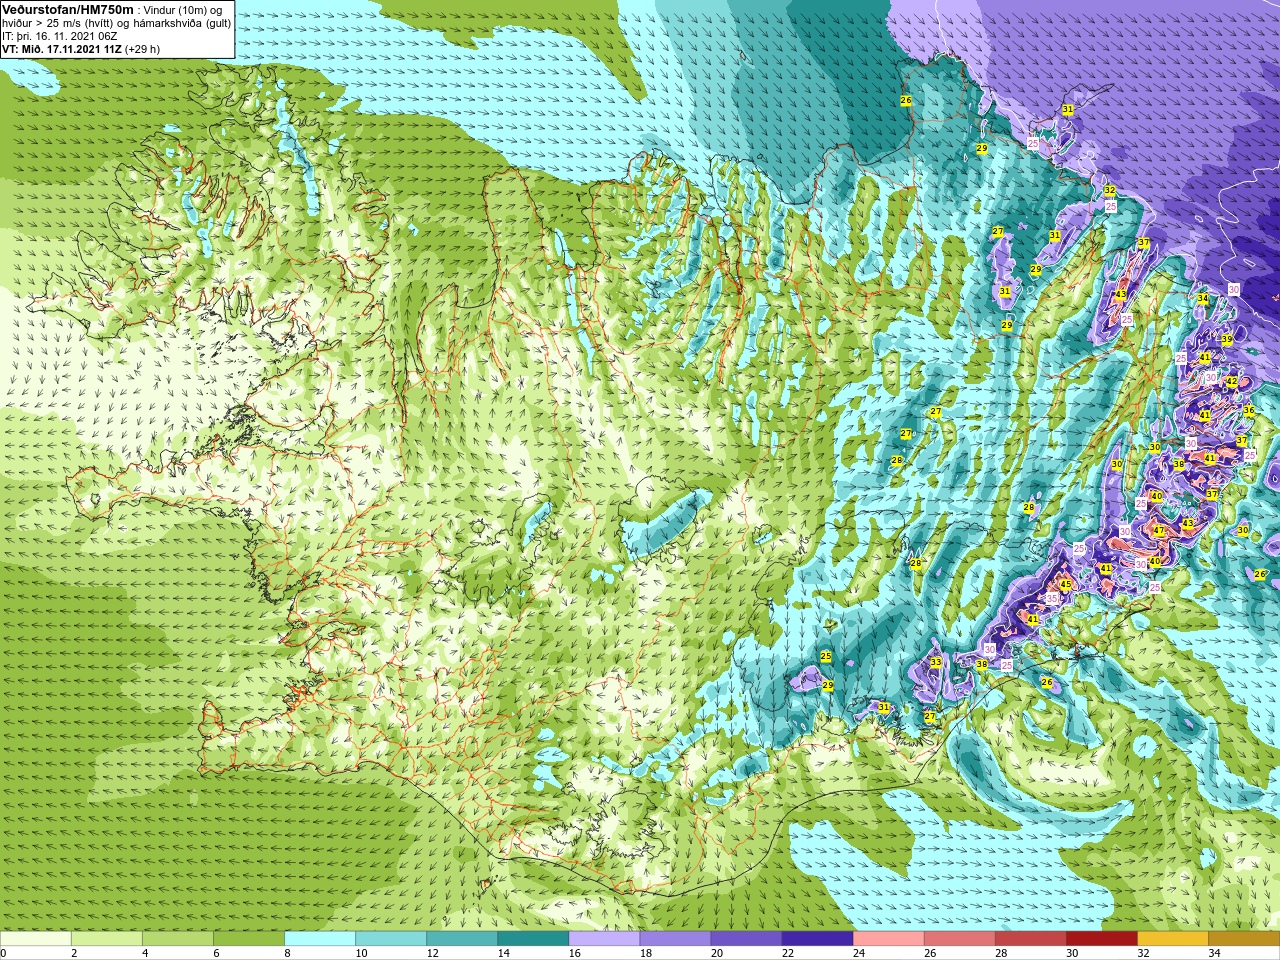Click the yellow max-gust label '42' on the map
The width and height of the screenshot is (1280, 960).
pos(1232,382)
